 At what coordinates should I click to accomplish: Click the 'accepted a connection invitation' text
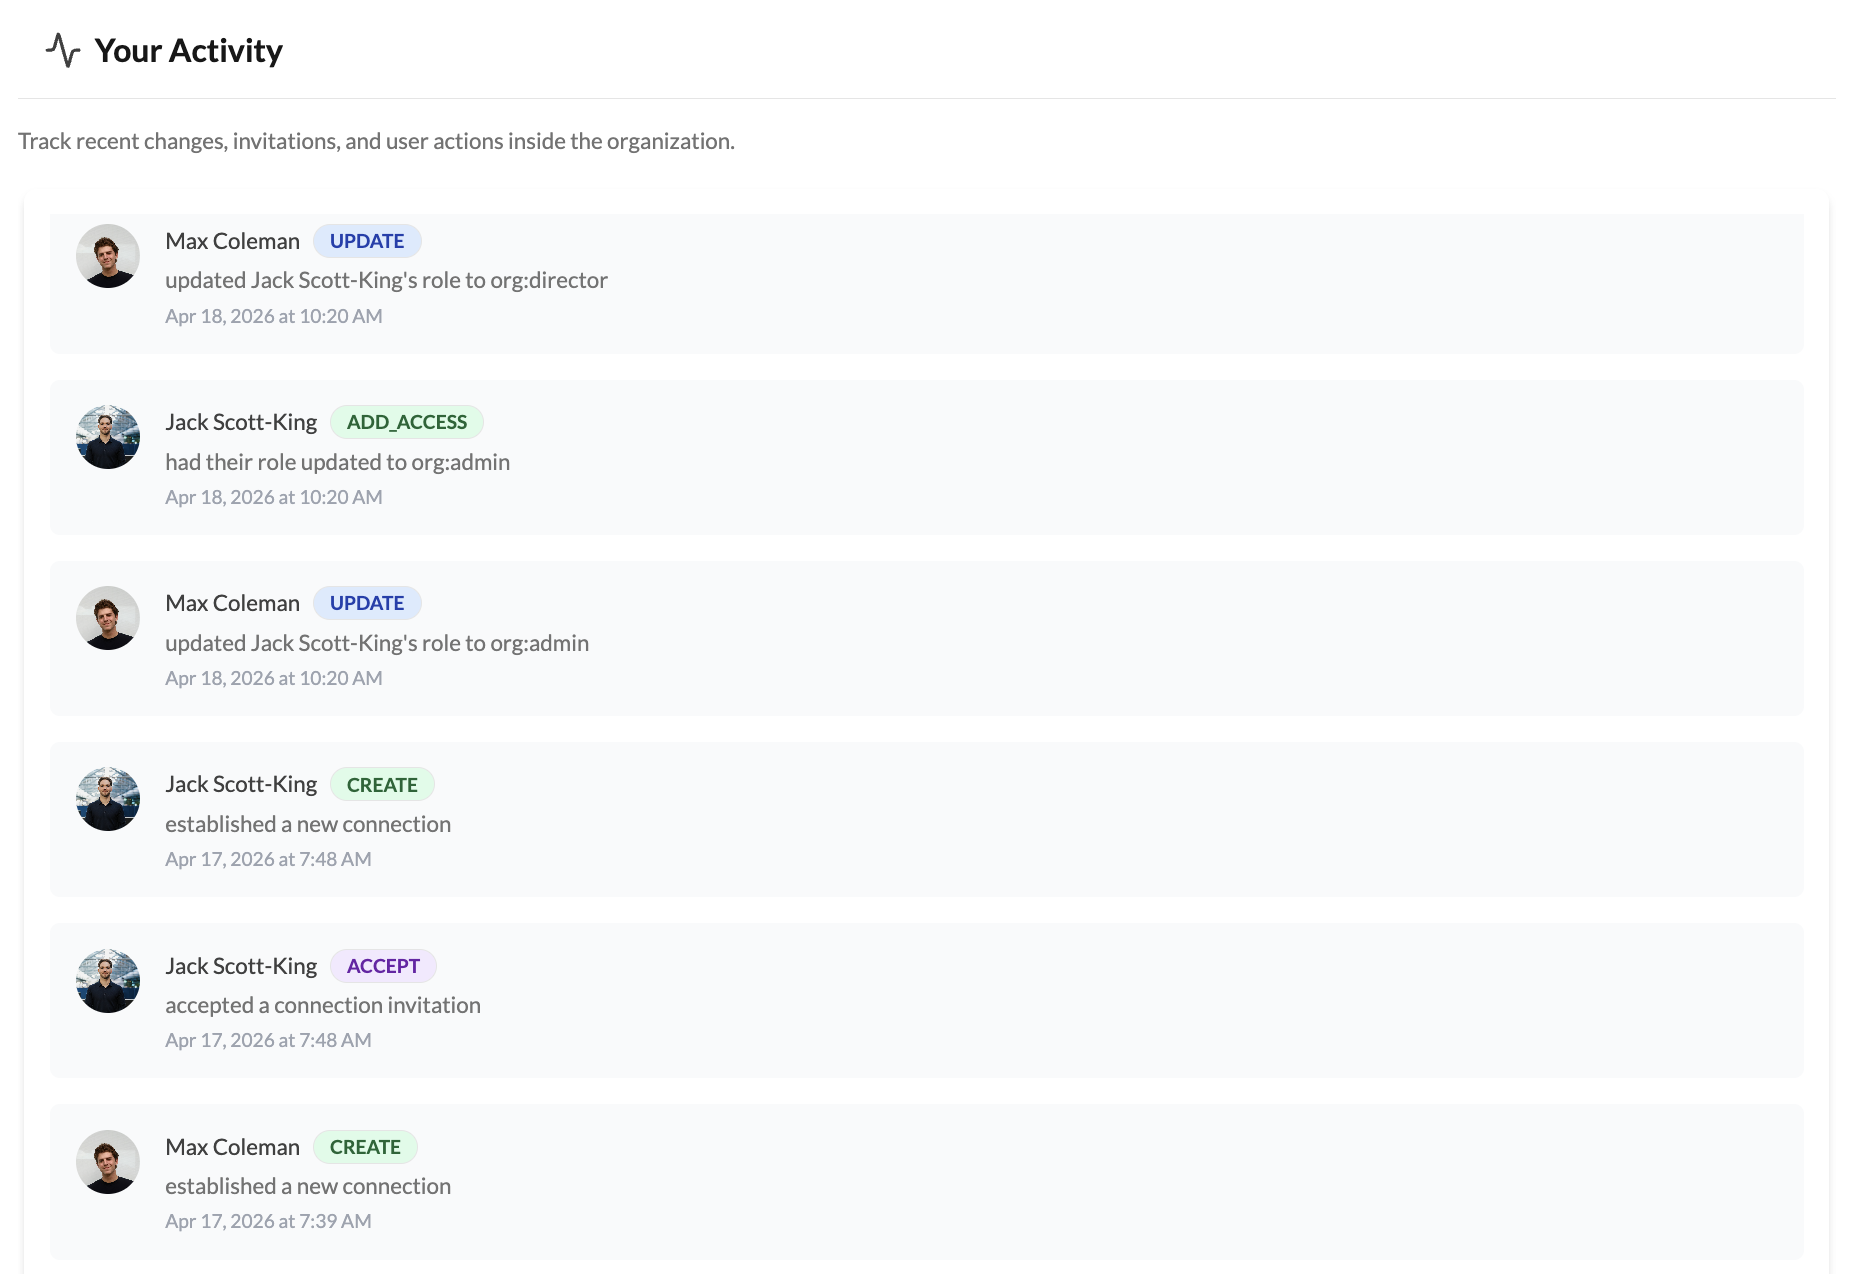pos(323,1005)
